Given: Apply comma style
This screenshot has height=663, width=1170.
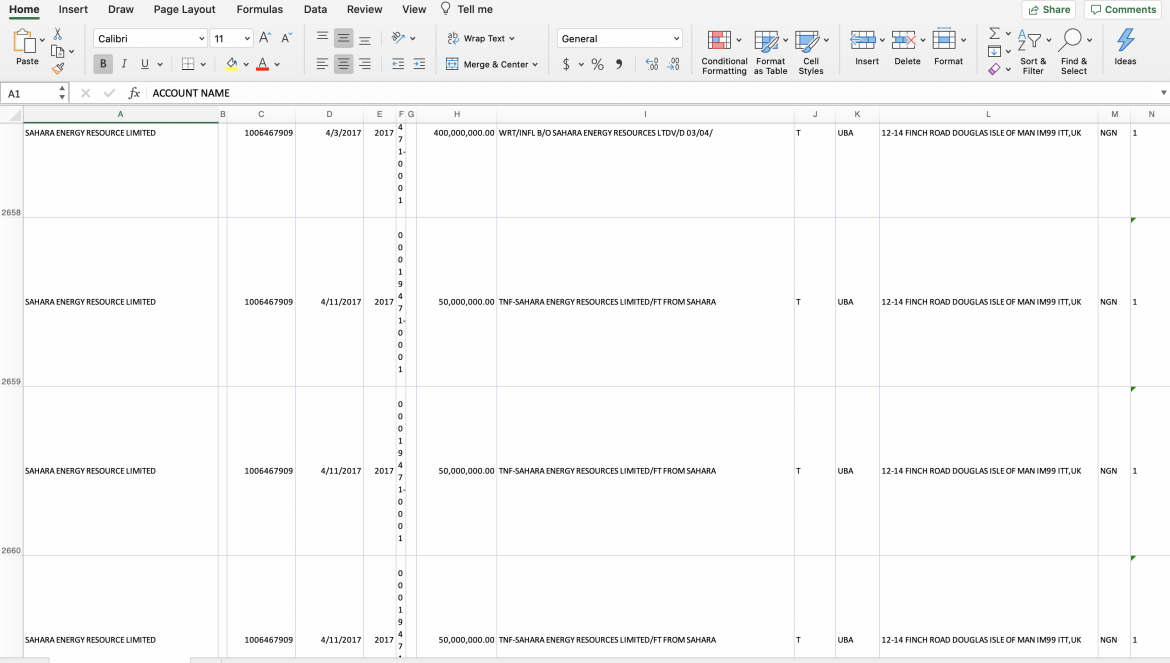Looking at the screenshot, I should (619, 64).
